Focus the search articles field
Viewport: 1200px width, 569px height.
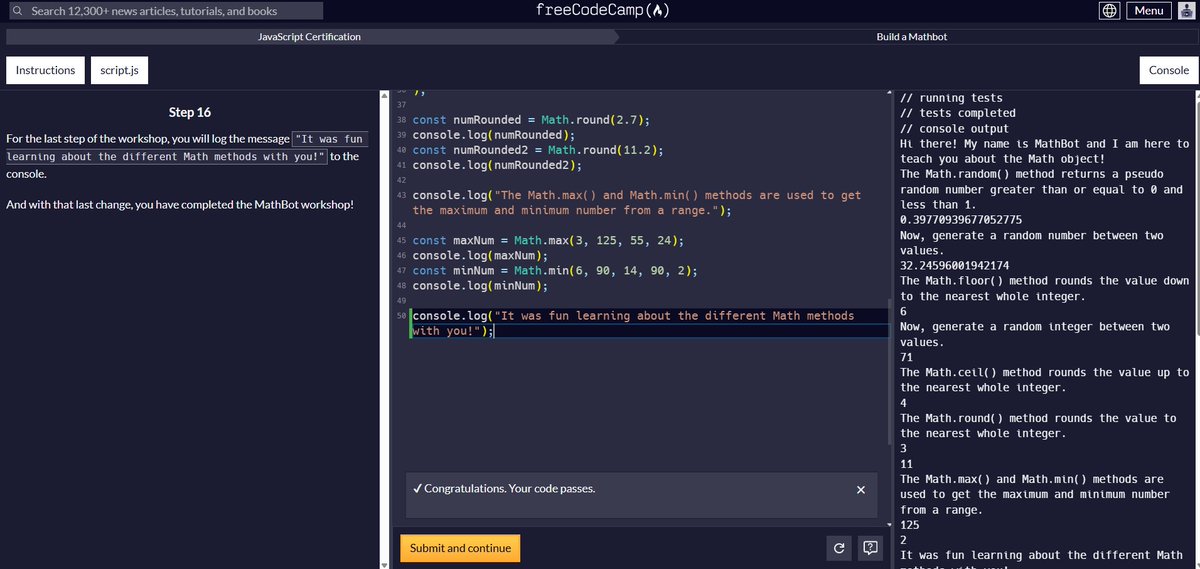pyautogui.click(x=166, y=11)
